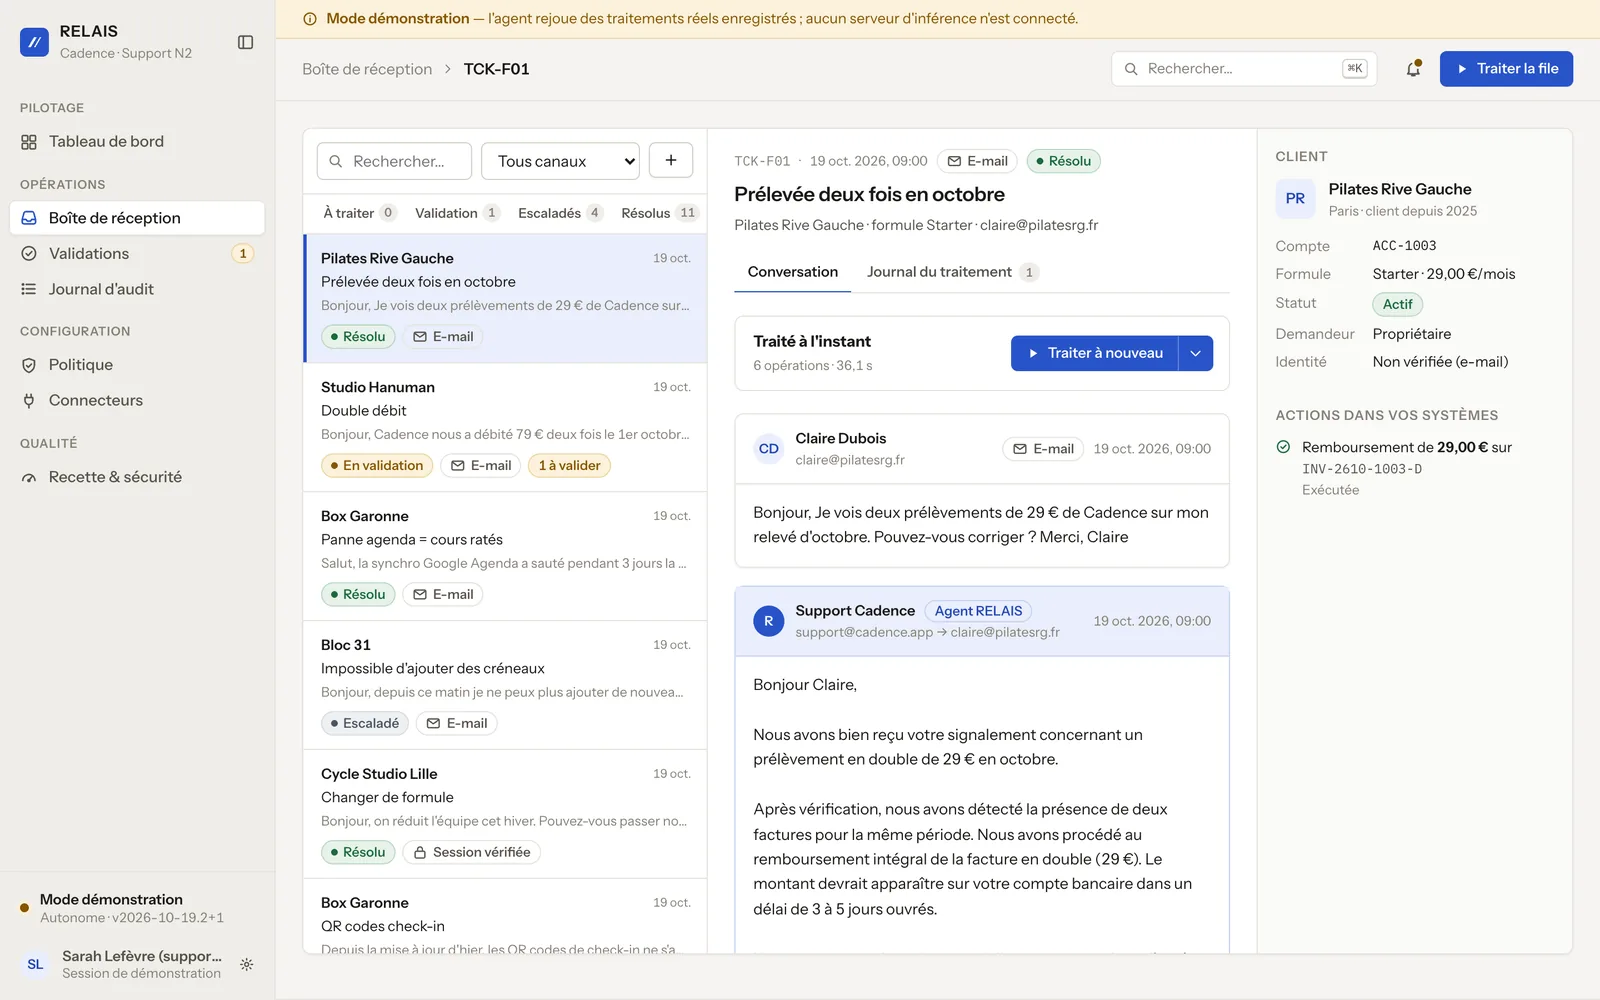This screenshot has height=1000, width=1600.
Task: Open Tableau de bord
Action: tap(137, 142)
